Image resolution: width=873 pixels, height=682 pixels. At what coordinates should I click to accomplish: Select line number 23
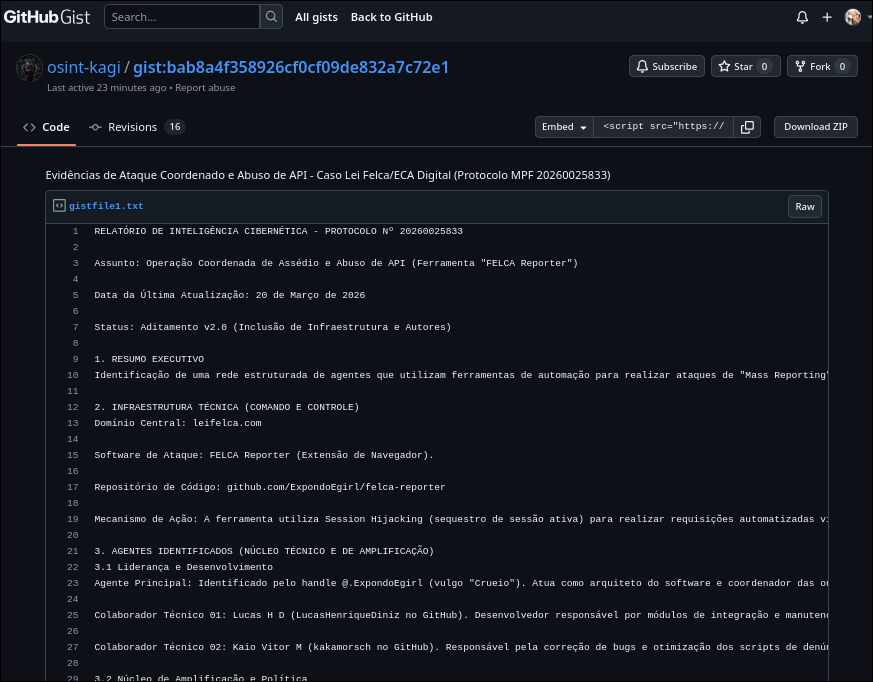tap(73, 583)
